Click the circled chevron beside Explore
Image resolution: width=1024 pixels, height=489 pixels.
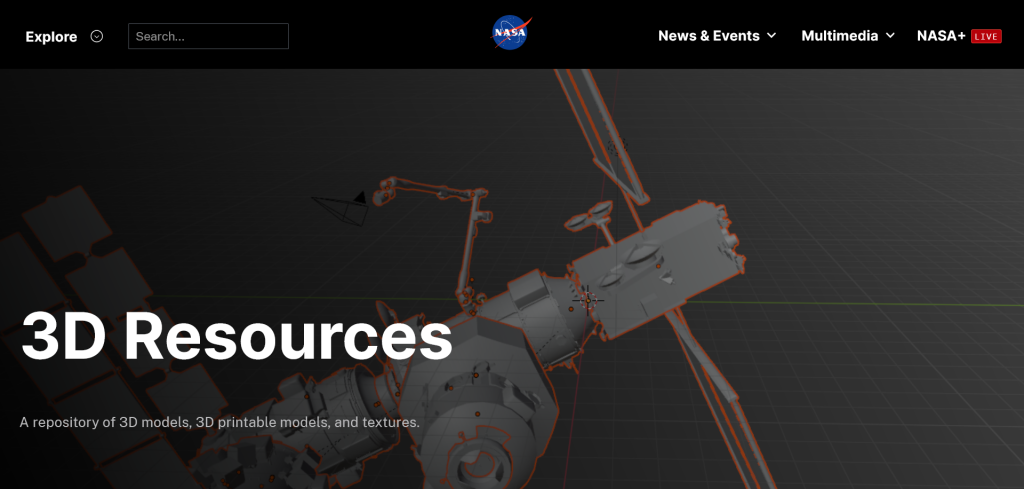point(97,36)
